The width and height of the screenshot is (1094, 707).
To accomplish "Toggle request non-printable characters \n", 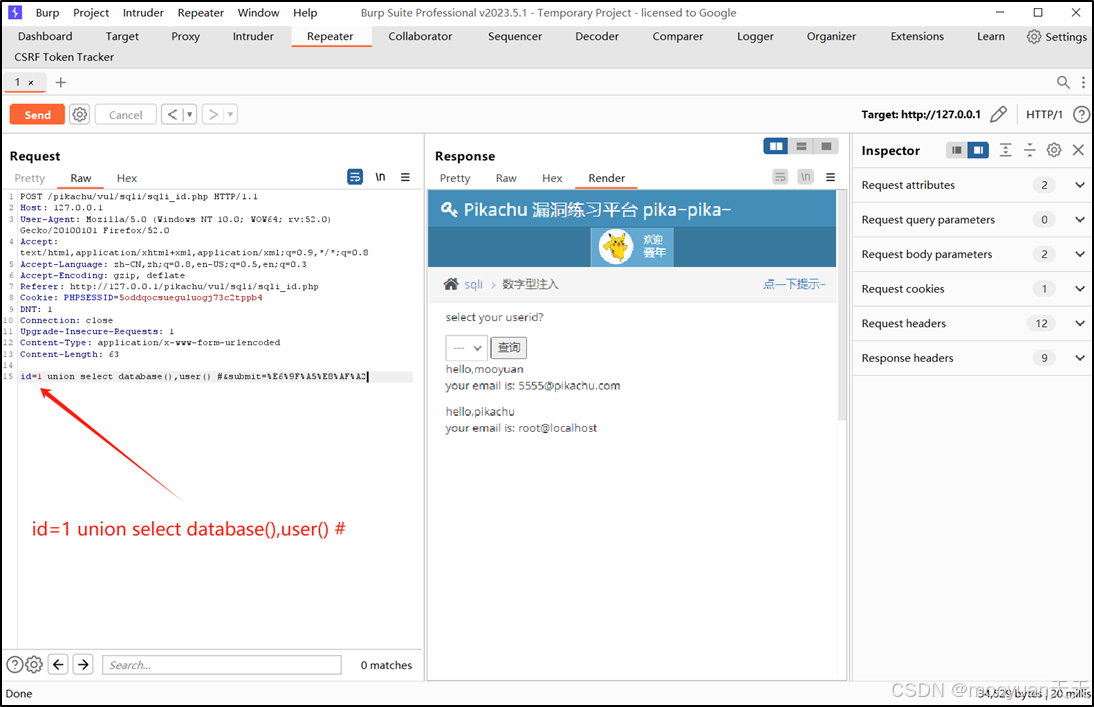I will pos(380,177).
